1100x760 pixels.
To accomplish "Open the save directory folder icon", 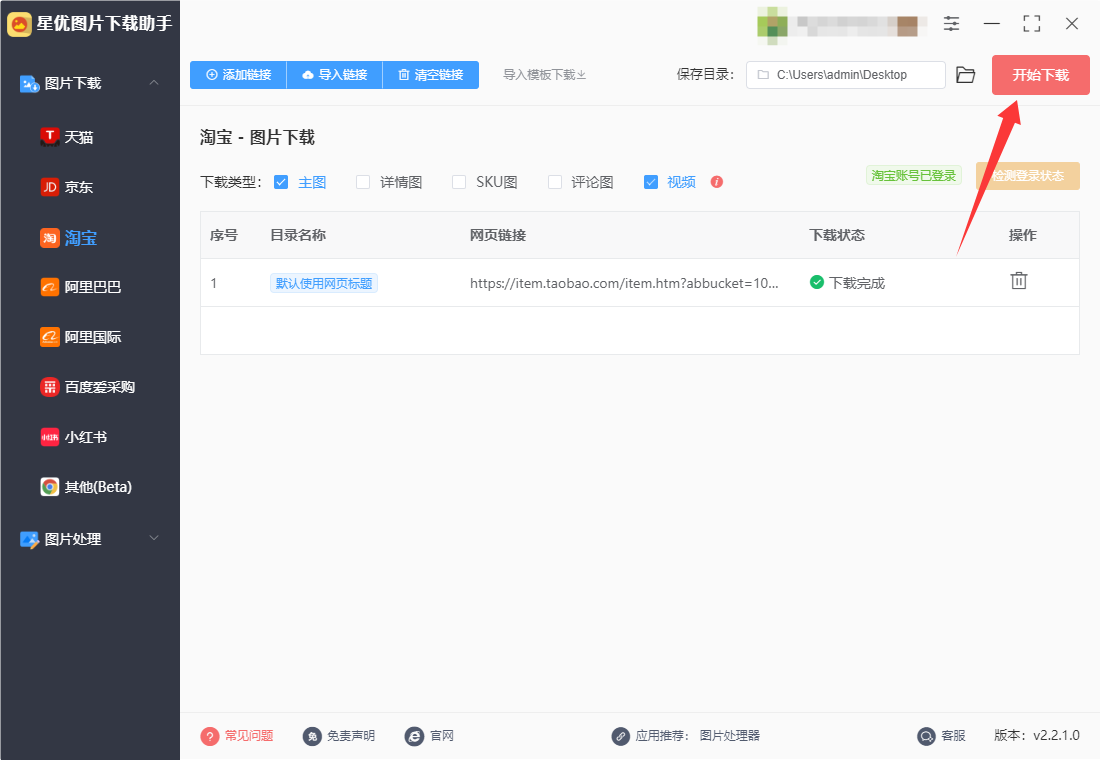I will click(x=965, y=75).
